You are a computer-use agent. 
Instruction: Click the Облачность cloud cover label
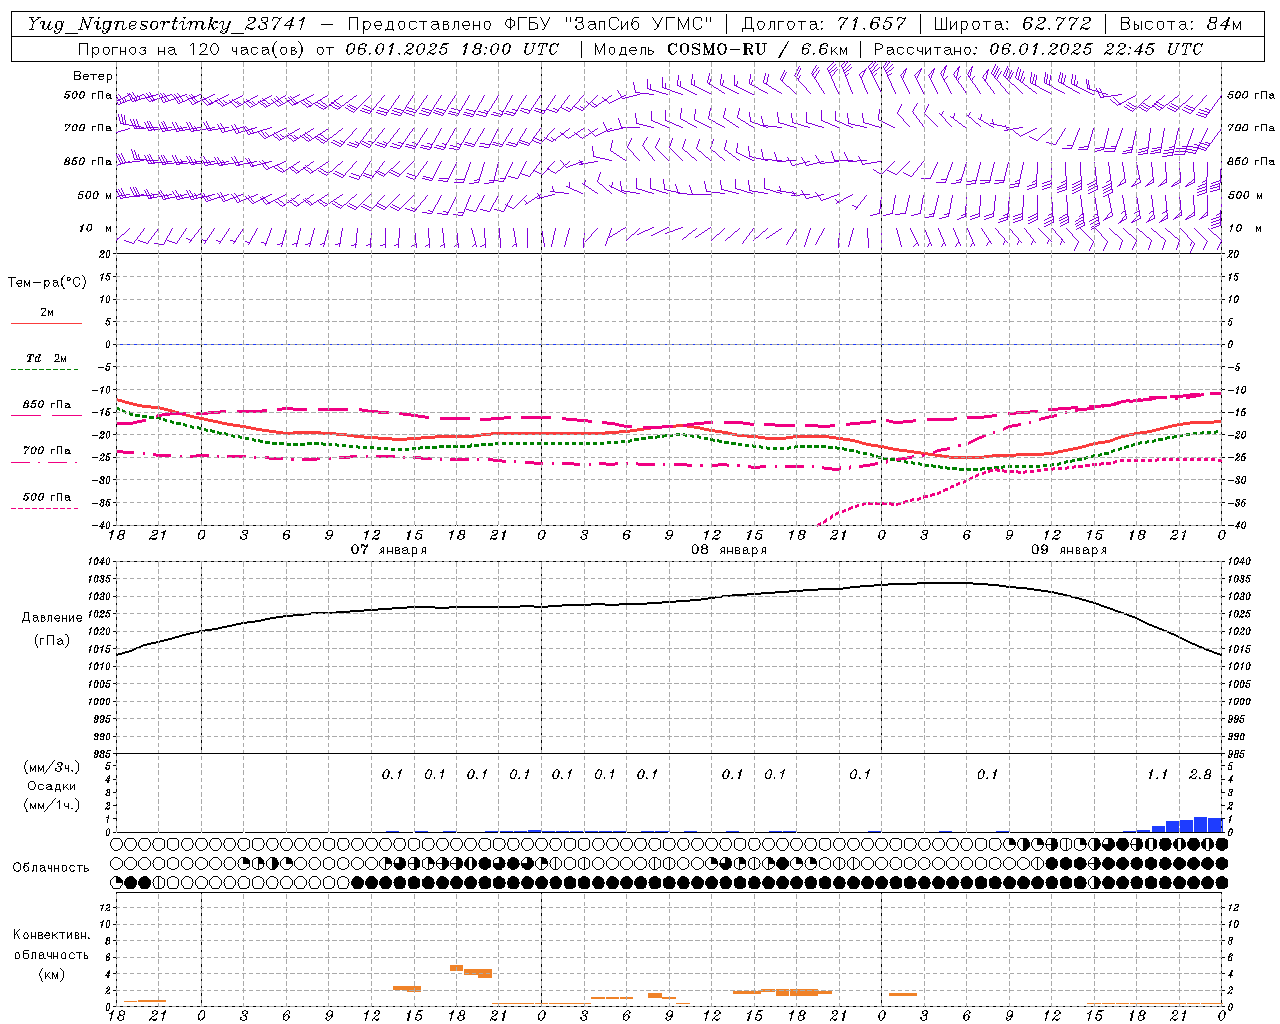point(51,868)
